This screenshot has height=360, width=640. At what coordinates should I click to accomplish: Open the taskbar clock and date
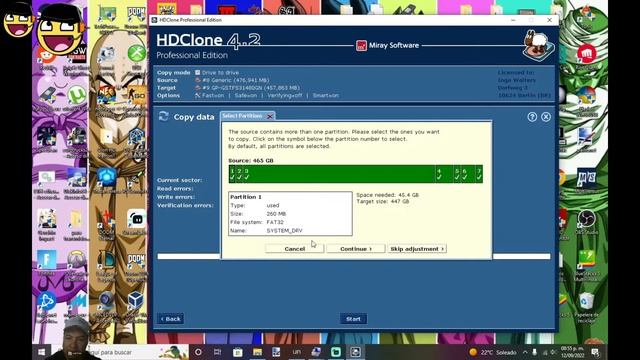[572, 352]
